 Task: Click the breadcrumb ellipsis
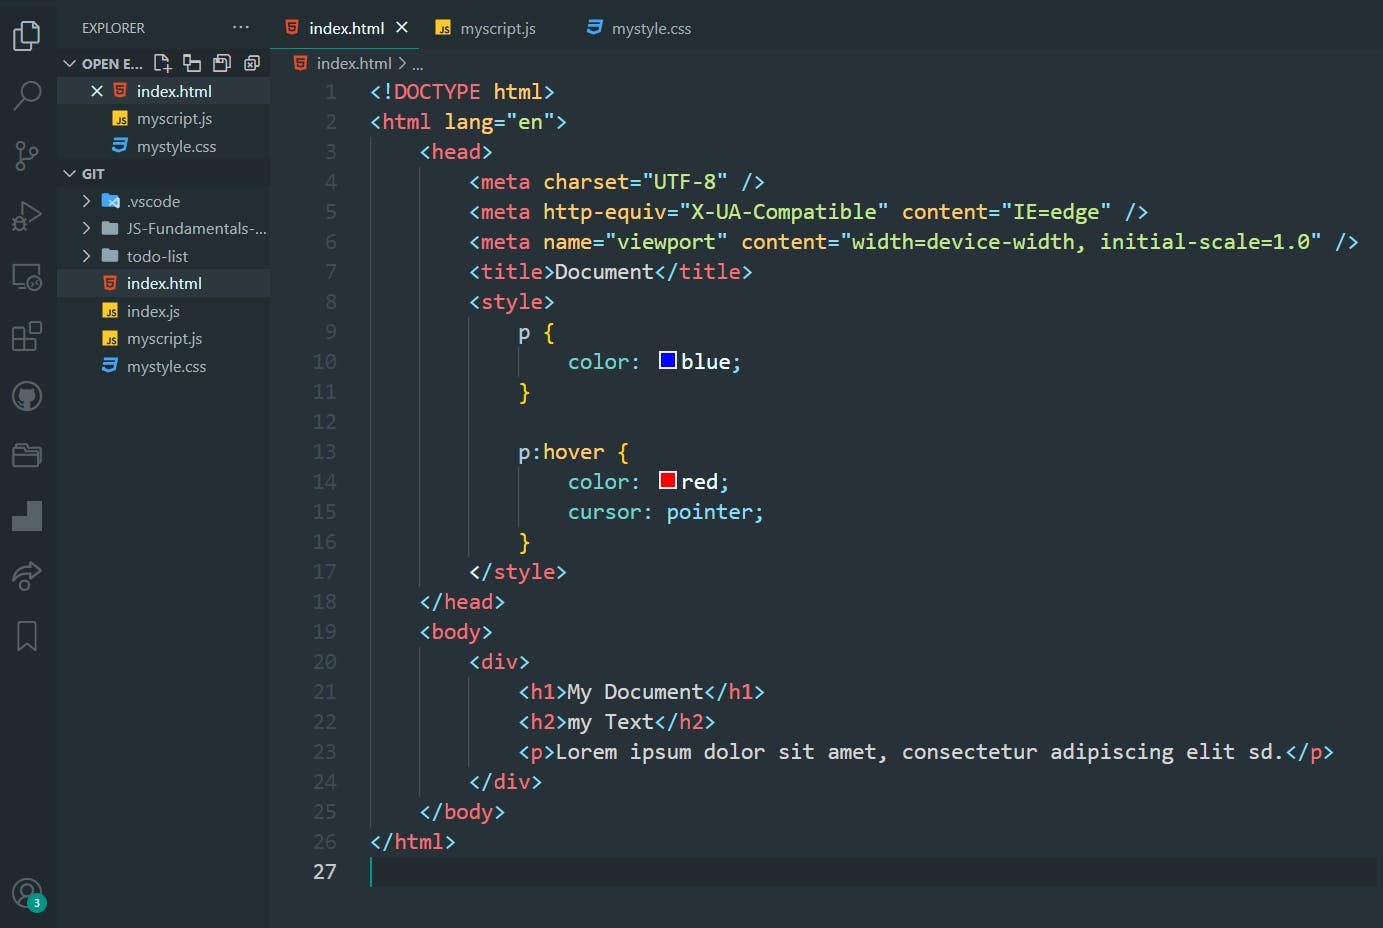point(418,64)
